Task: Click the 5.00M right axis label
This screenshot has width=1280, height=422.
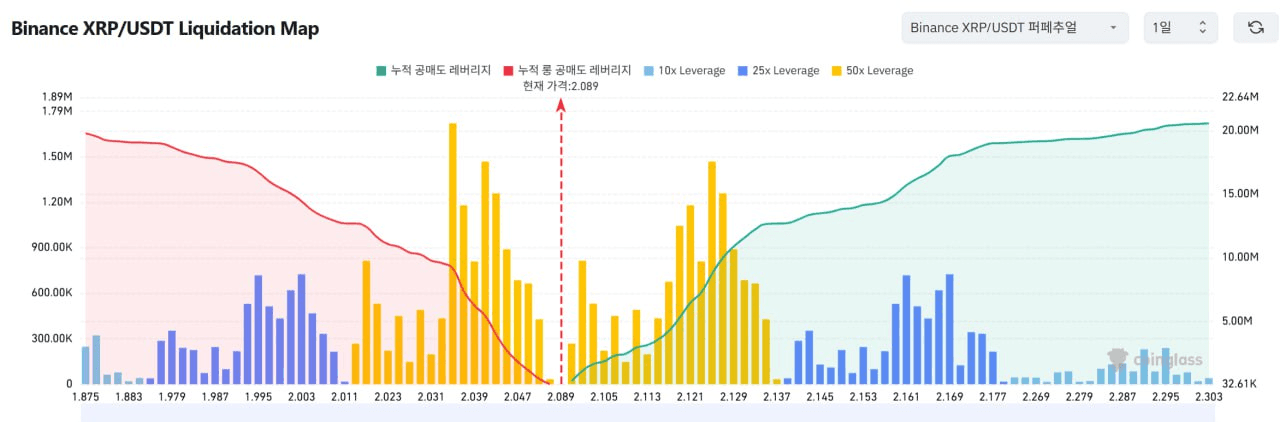Action: [x=1236, y=321]
